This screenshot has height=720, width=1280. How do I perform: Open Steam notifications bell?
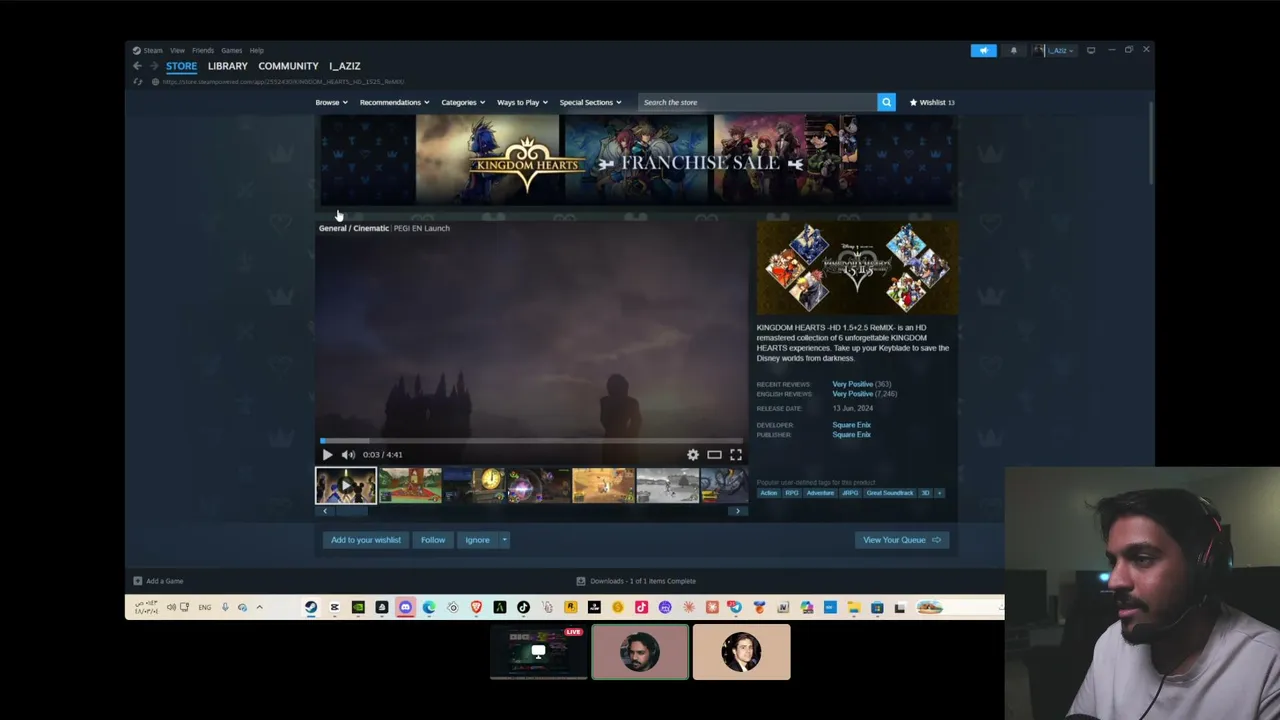coord(1013,50)
